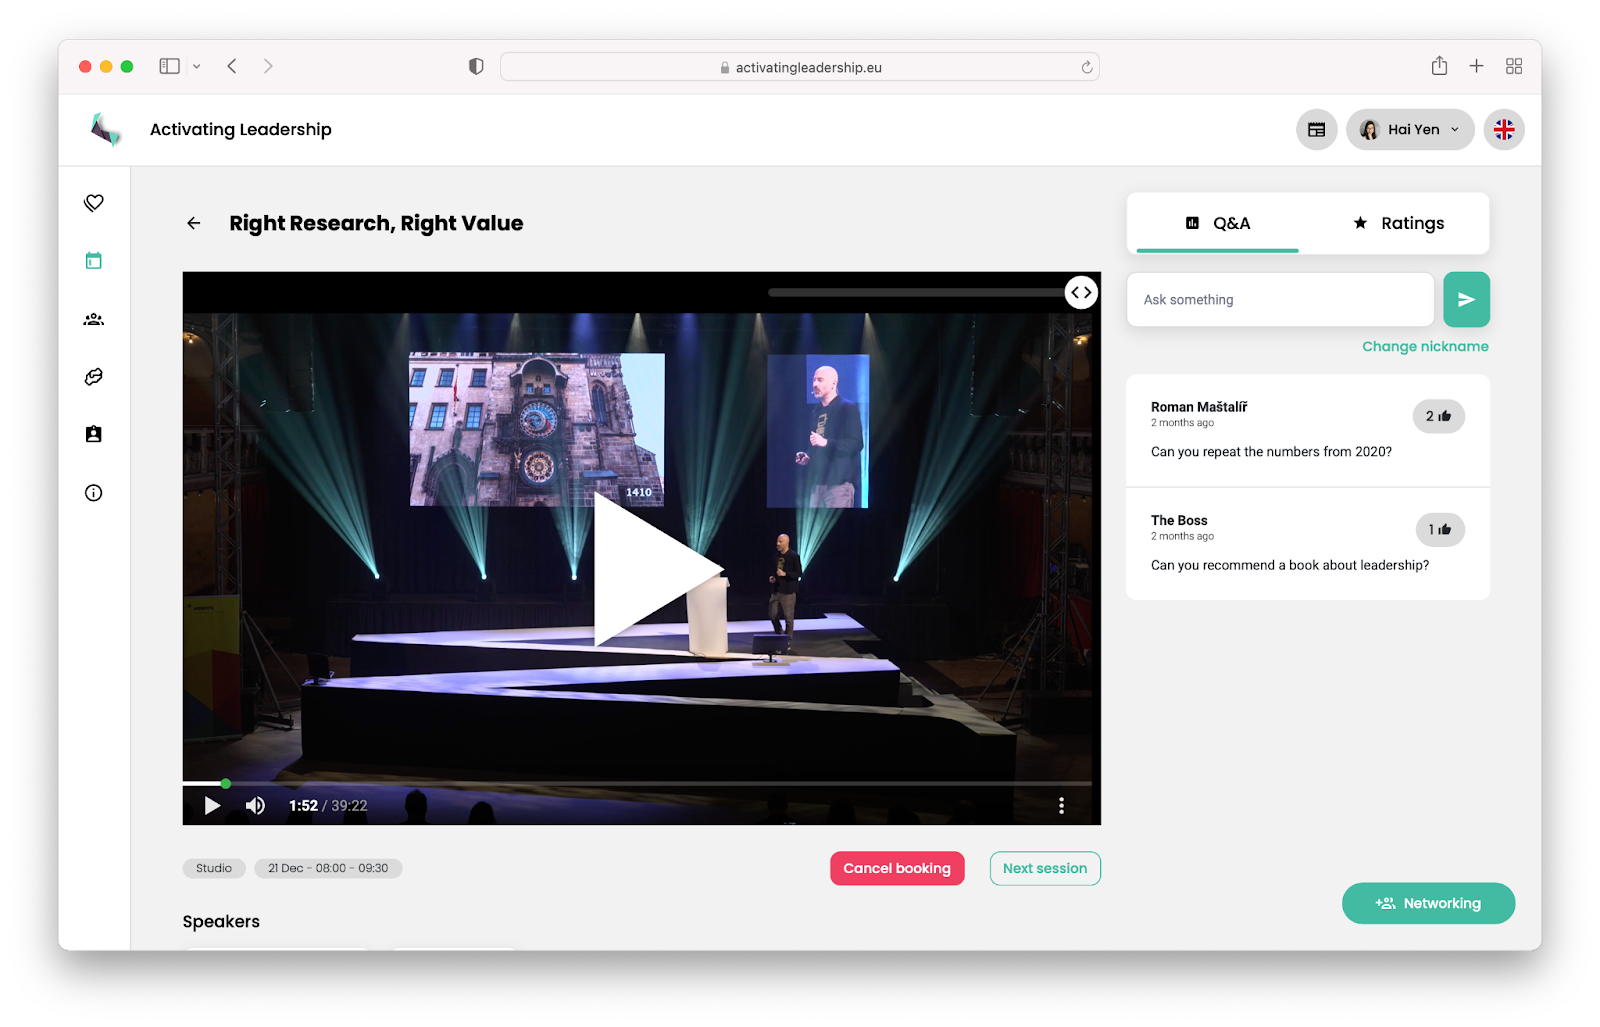Click Safari share icon
This screenshot has width=1600, height=1027.
(1439, 66)
